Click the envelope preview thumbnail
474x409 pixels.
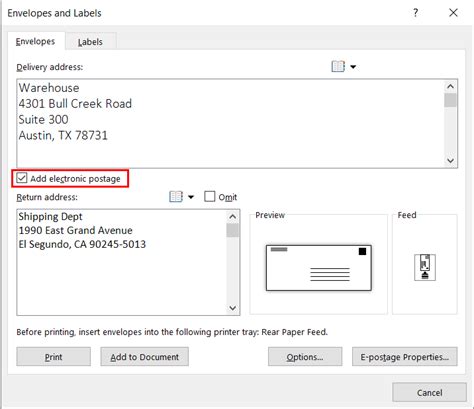[x=319, y=268]
